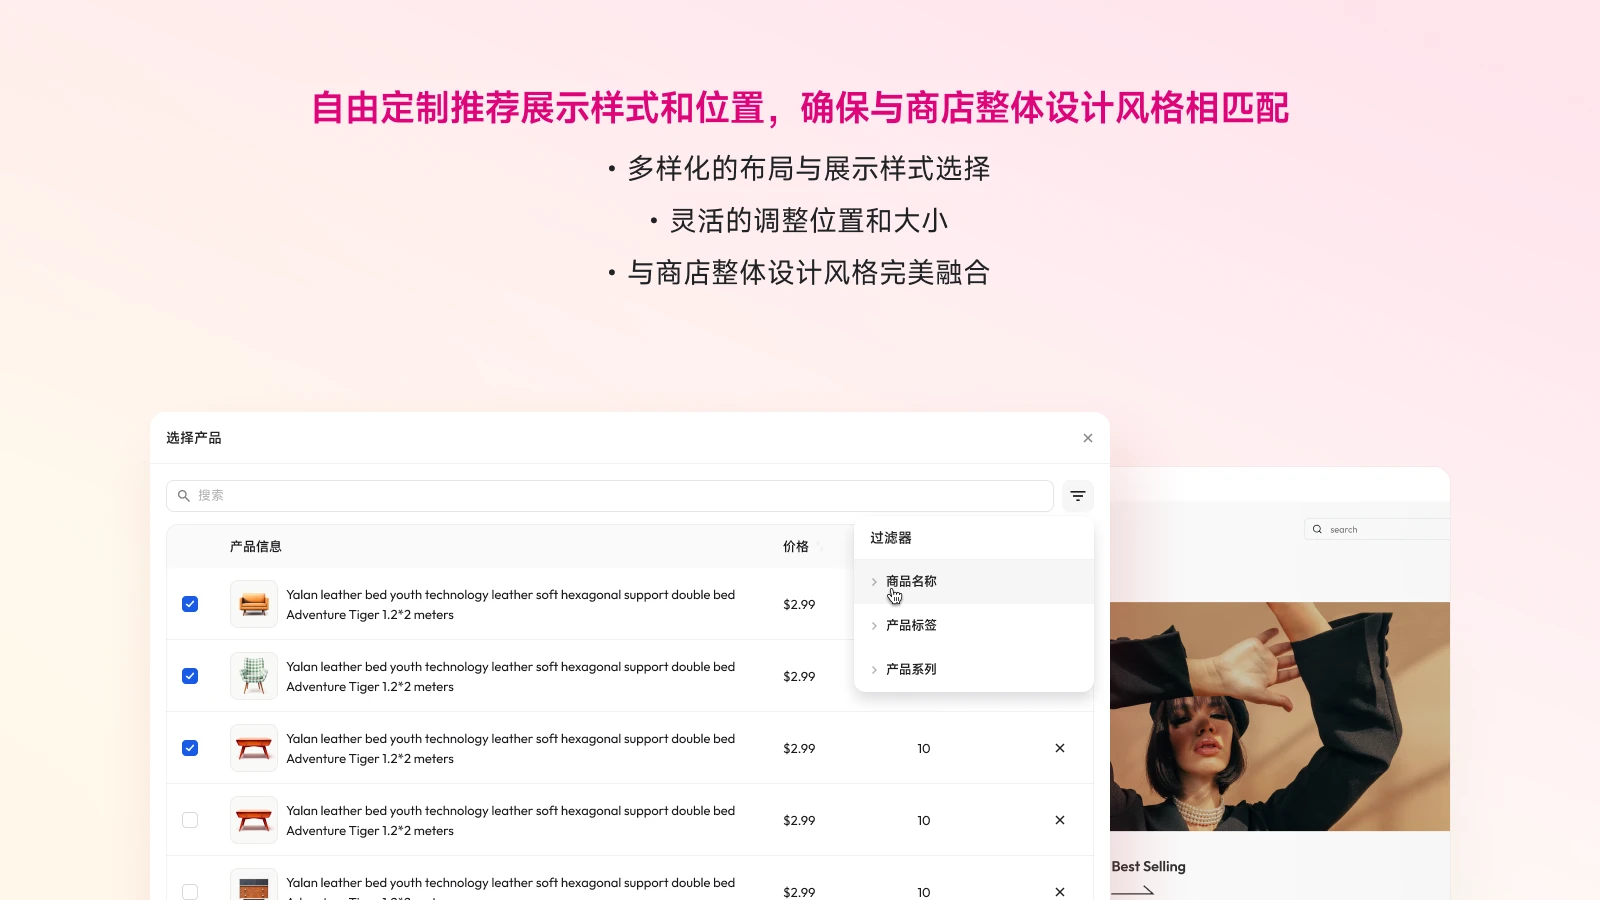This screenshot has width=1600, height=900.
Task: Click the fourth row $2.99 price
Action: [799, 820]
